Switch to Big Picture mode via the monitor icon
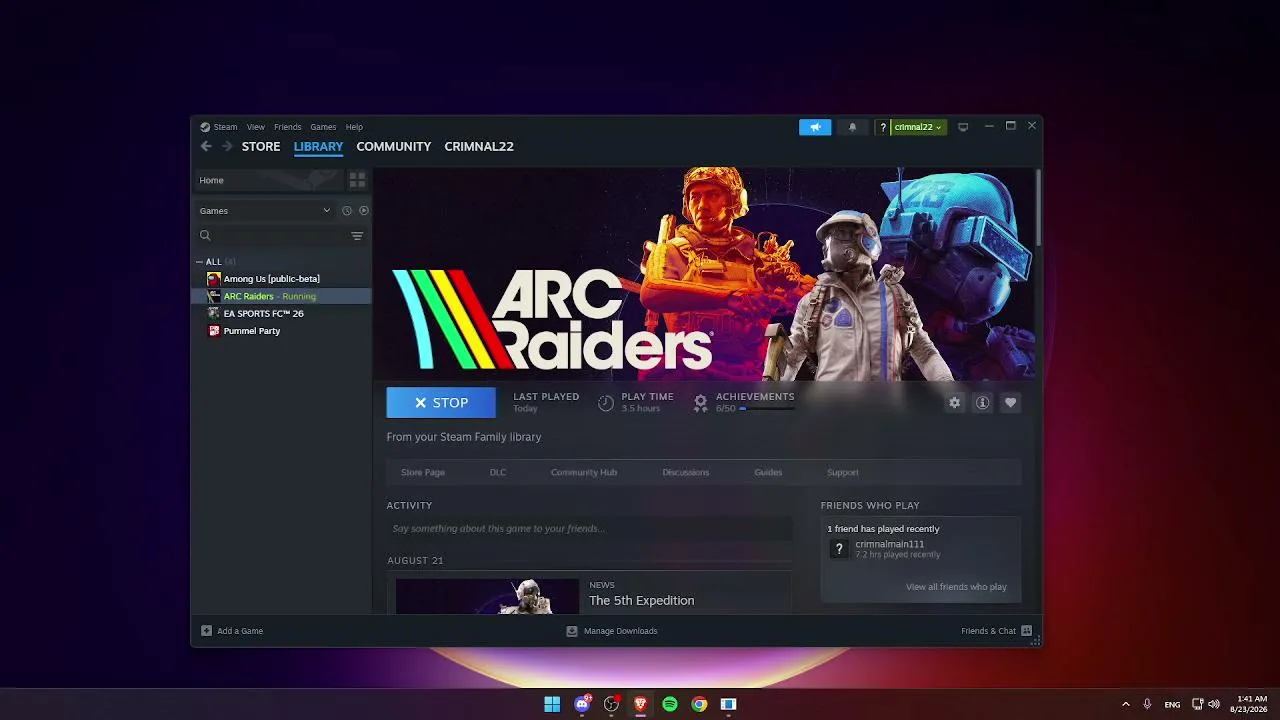Image resolution: width=1280 pixels, height=720 pixels. click(x=963, y=127)
